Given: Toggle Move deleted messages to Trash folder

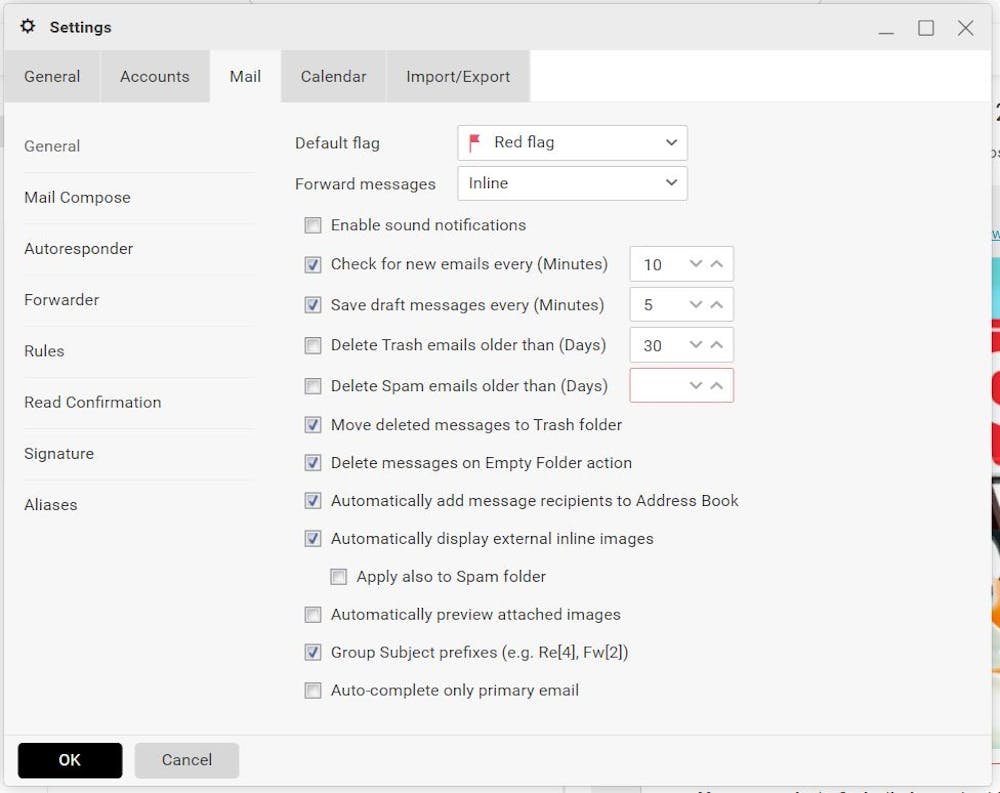Looking at the screenshot, I should pyautogui.click(x=313, y=425).
